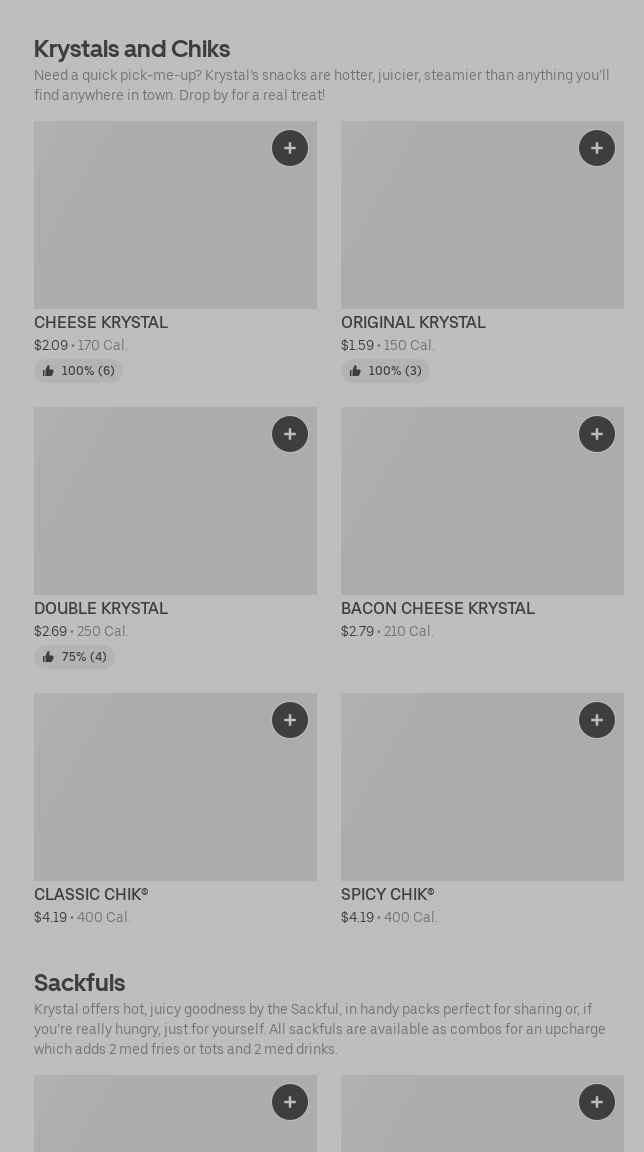This screenshot has width=644, height=1152.
Task: Add second Sackfuls item with plus icon
Action: (597, 1102)
